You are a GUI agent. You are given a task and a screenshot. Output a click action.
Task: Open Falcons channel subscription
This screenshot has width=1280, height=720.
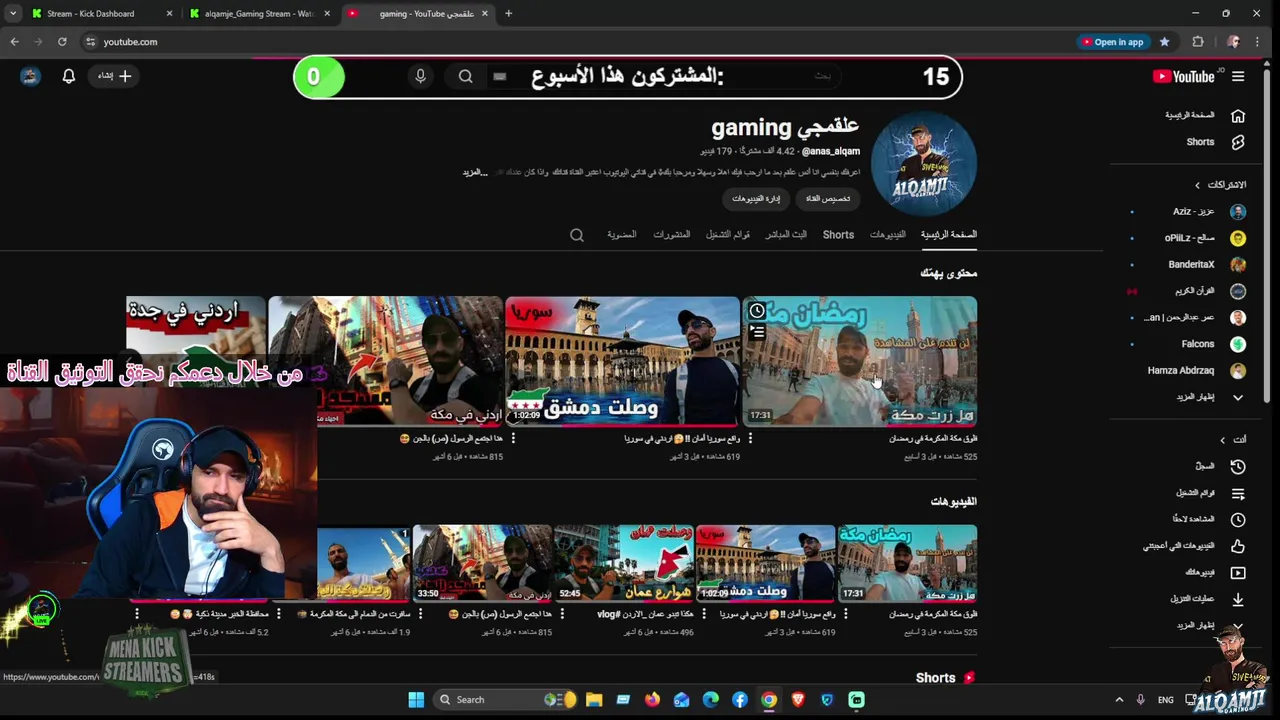[1212, 344]
